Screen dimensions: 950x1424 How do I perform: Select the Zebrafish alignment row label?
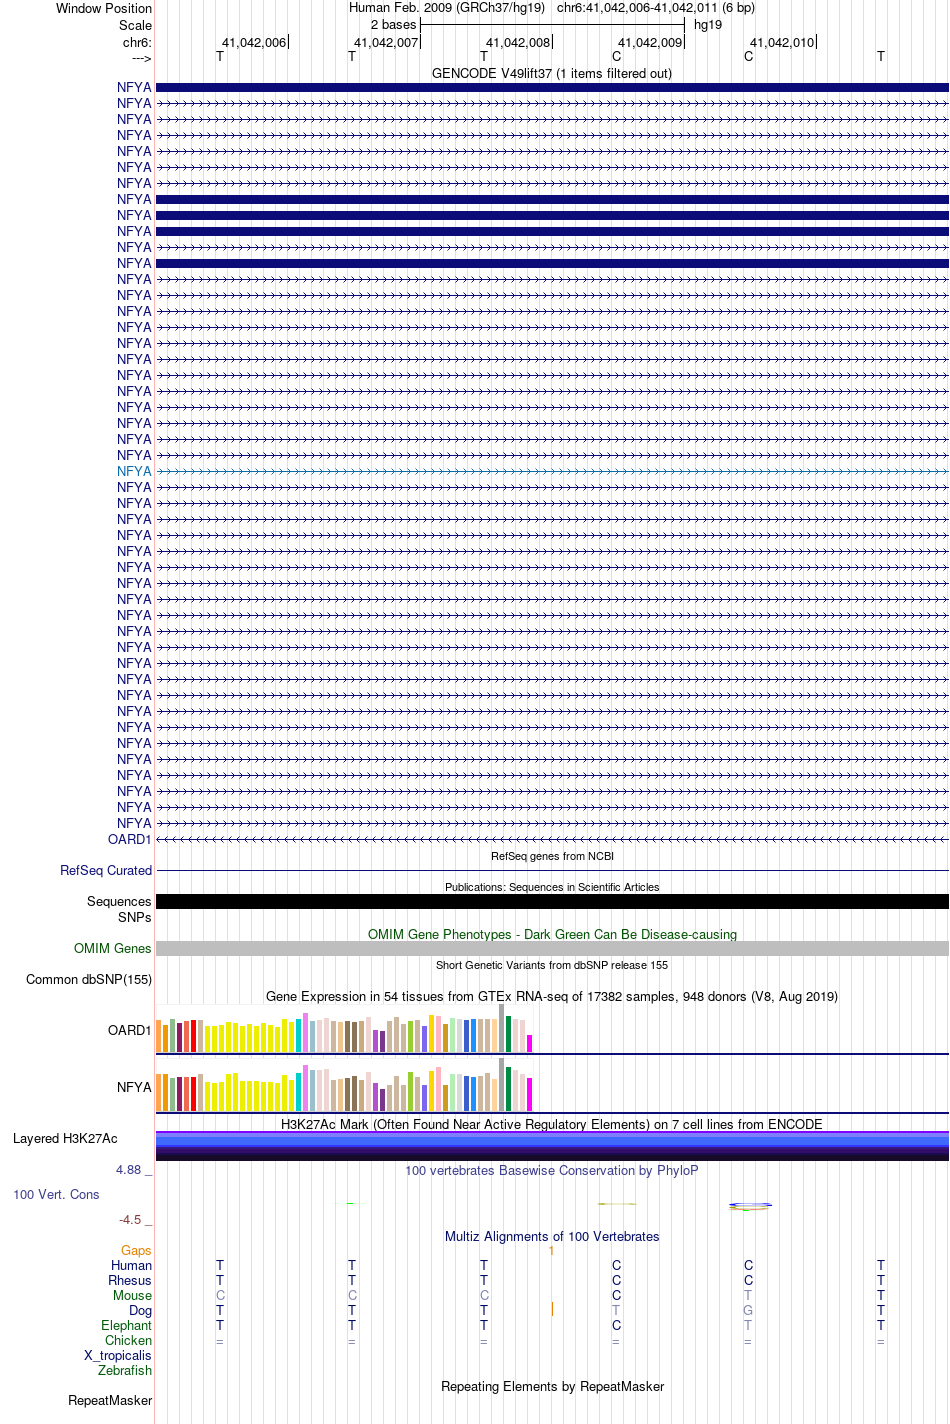(x=125, y=1370)
